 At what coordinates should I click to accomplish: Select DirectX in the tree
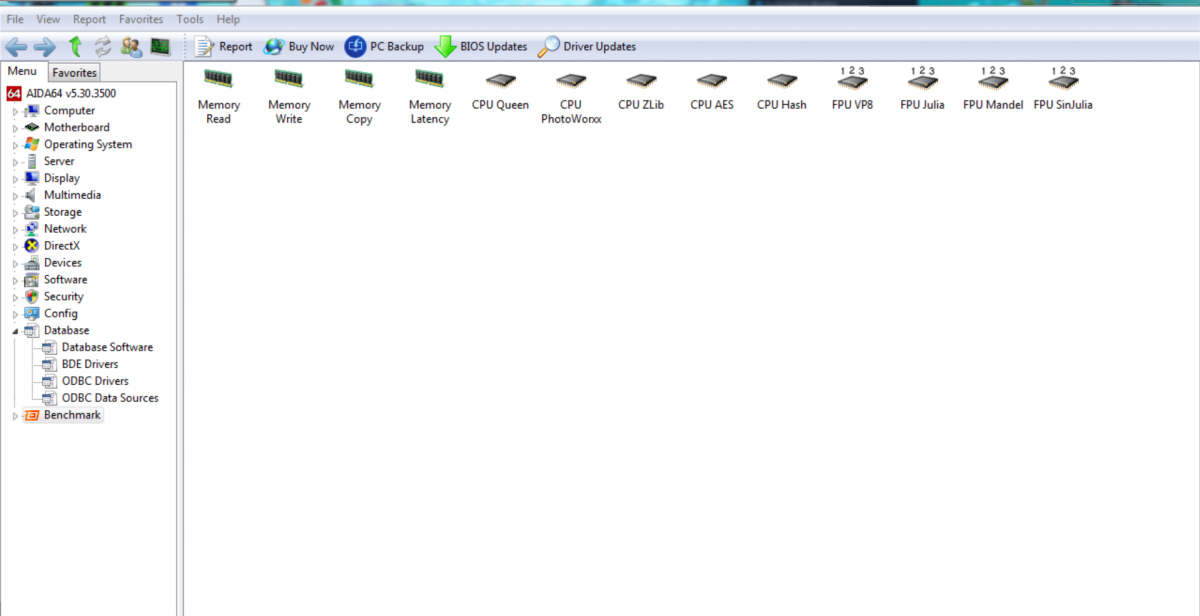[62, 246]
